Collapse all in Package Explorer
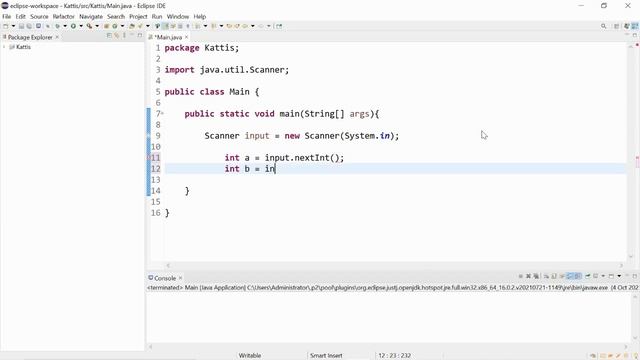 click(109, 36)
